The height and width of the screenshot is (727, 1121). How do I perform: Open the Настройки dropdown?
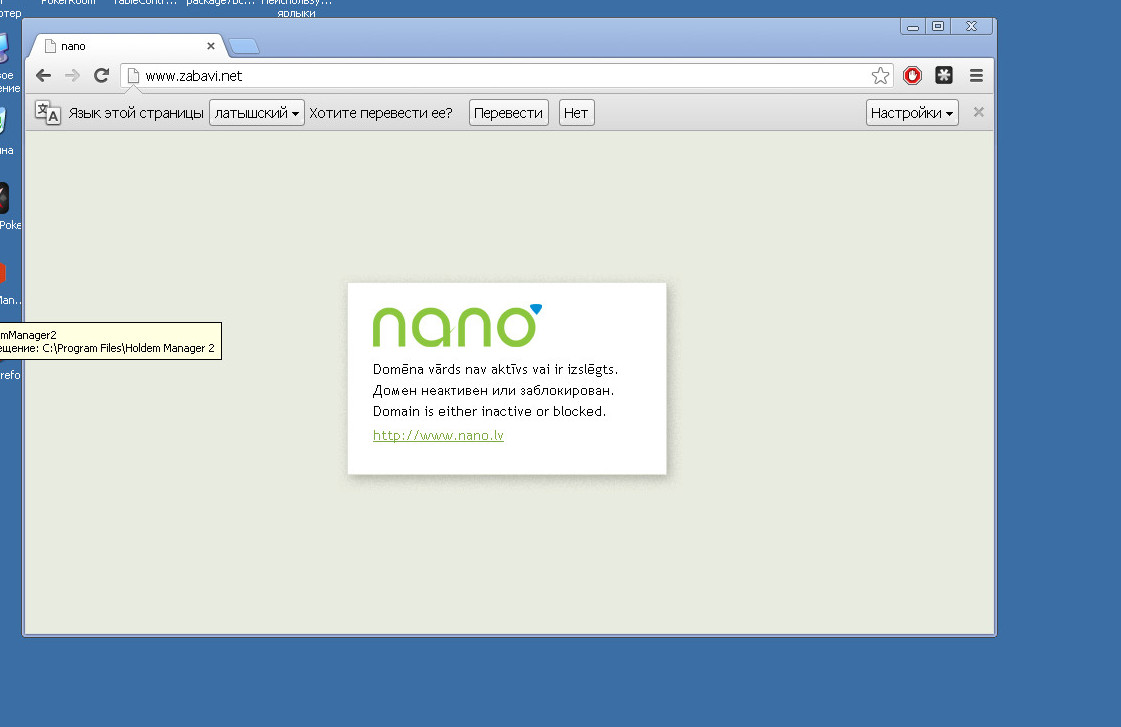click(912, 113)
